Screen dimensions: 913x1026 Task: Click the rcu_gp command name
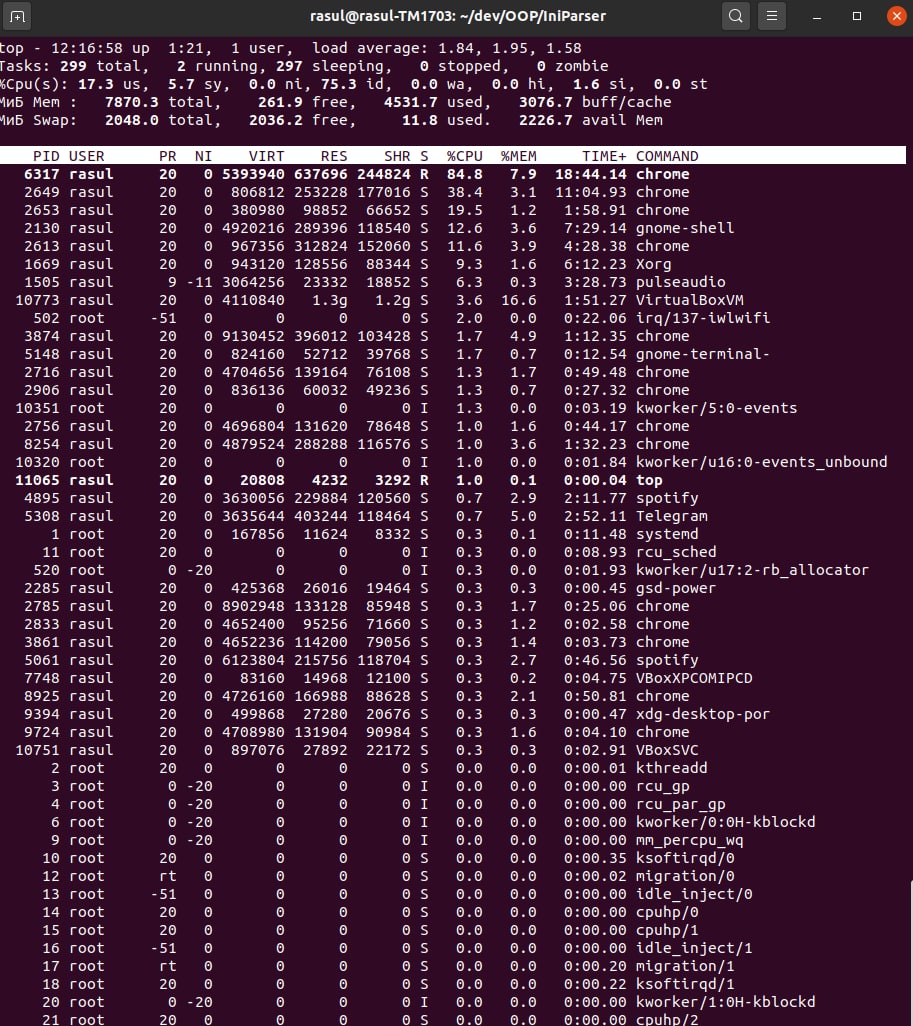(662, 786)
